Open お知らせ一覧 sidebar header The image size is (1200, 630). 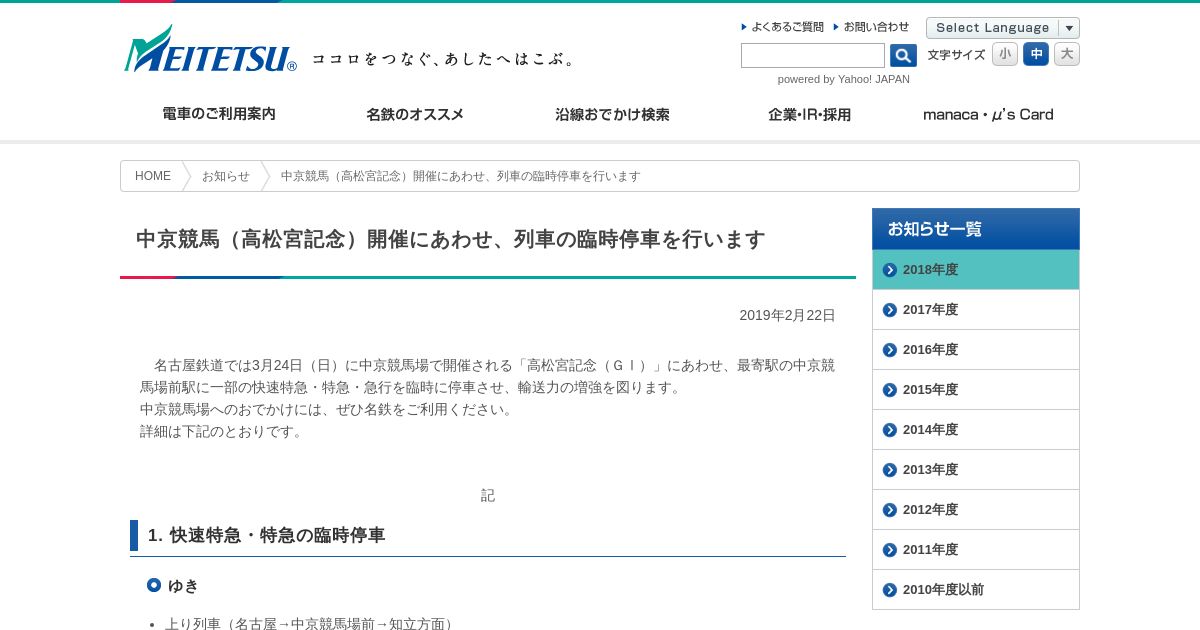point(976,229)
